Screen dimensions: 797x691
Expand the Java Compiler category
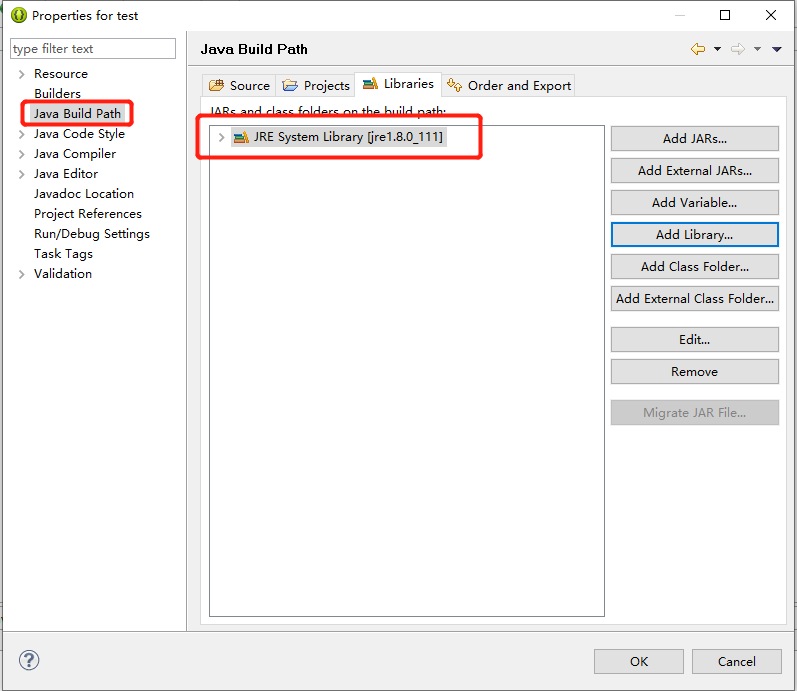coord(21,154)
